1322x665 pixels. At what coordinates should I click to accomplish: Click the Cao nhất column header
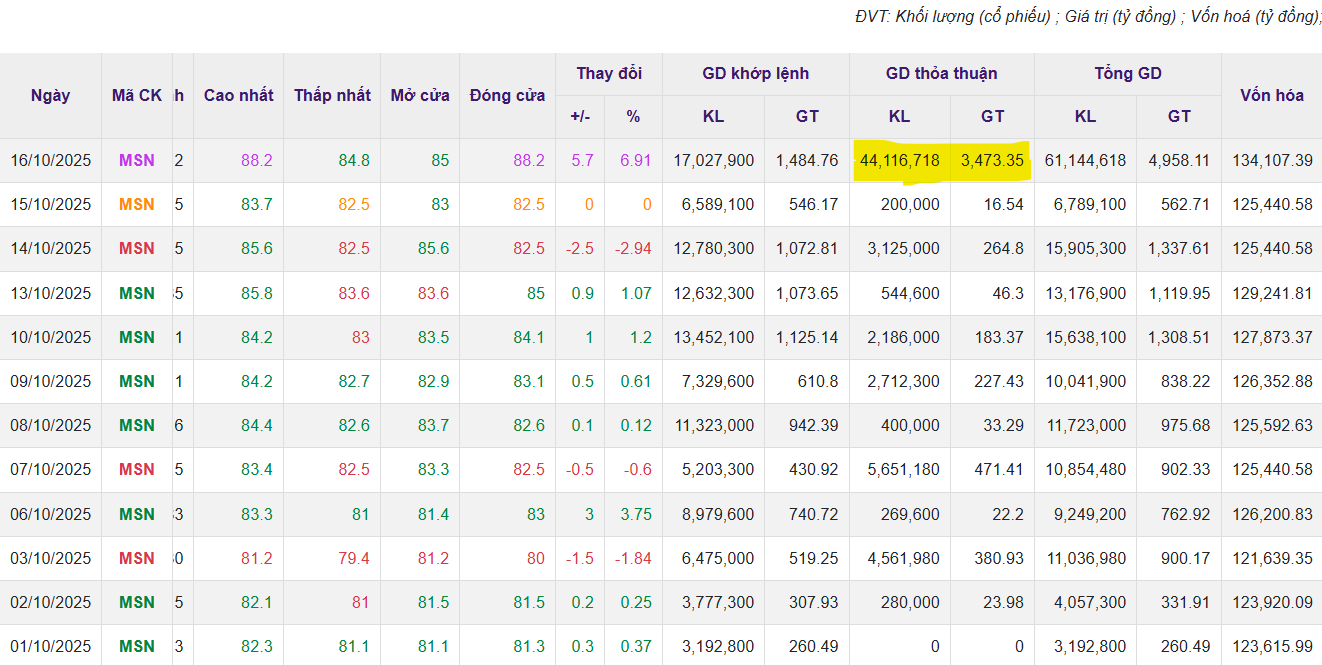coord(238,96)
